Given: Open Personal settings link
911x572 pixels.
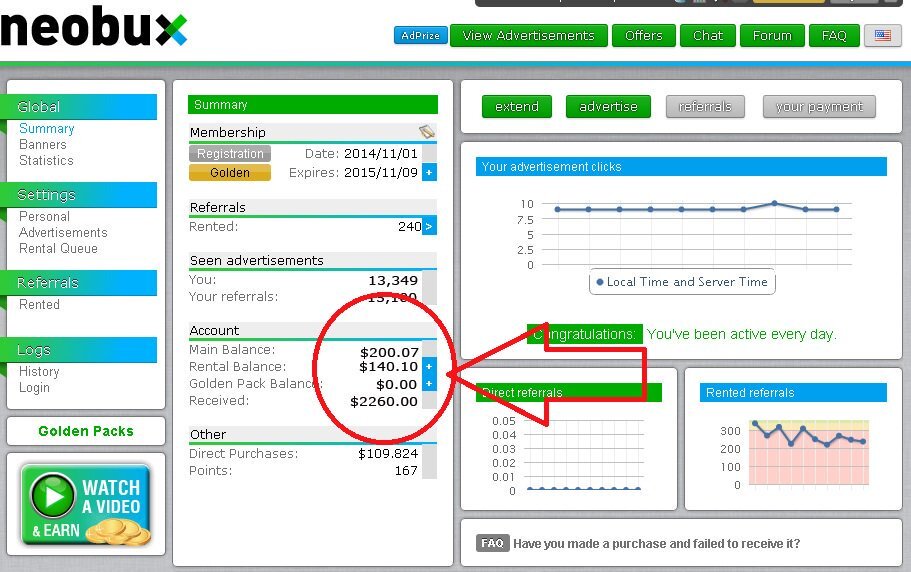Looking at the screenshot, I should [x=44, y=217].
